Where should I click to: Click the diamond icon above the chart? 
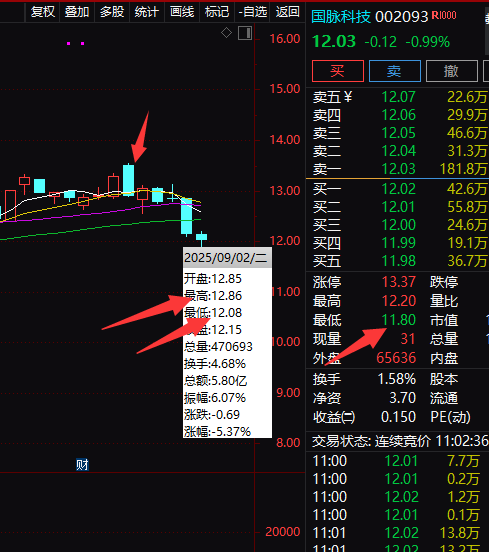coord(226,33)
